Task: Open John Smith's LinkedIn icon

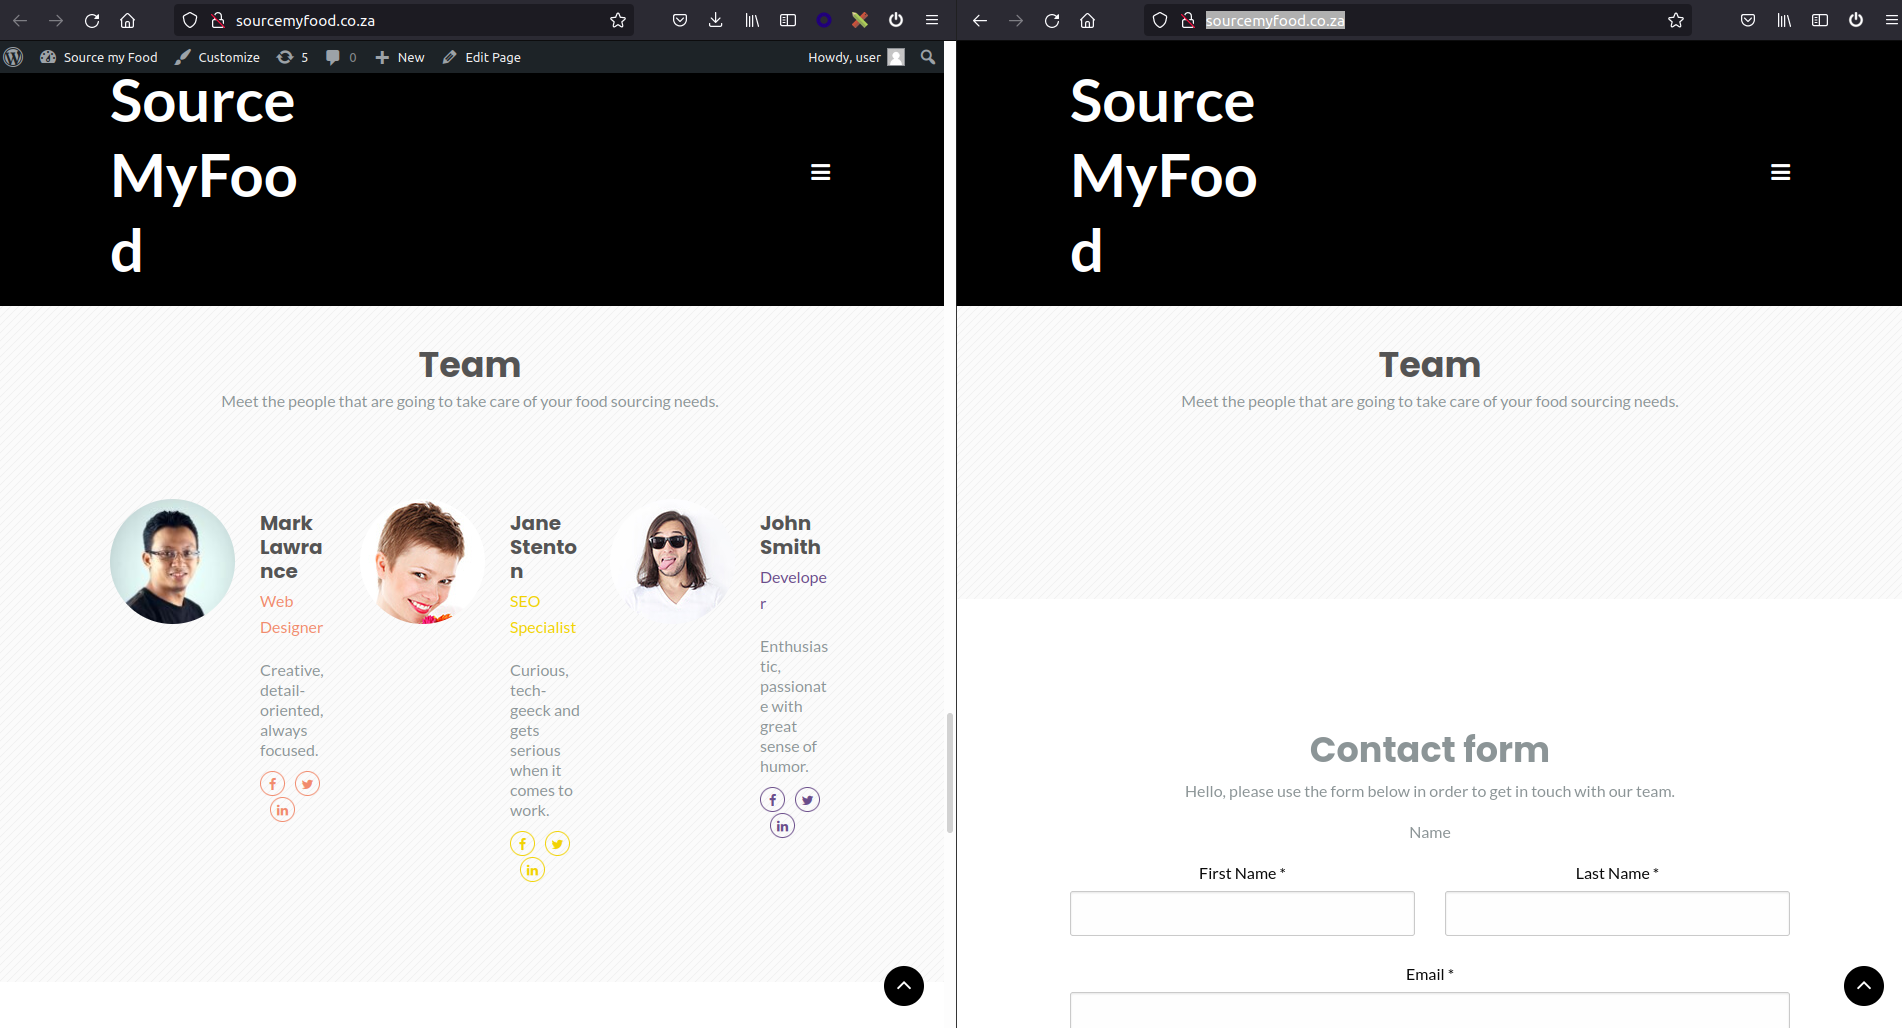Action: point(782,826)
